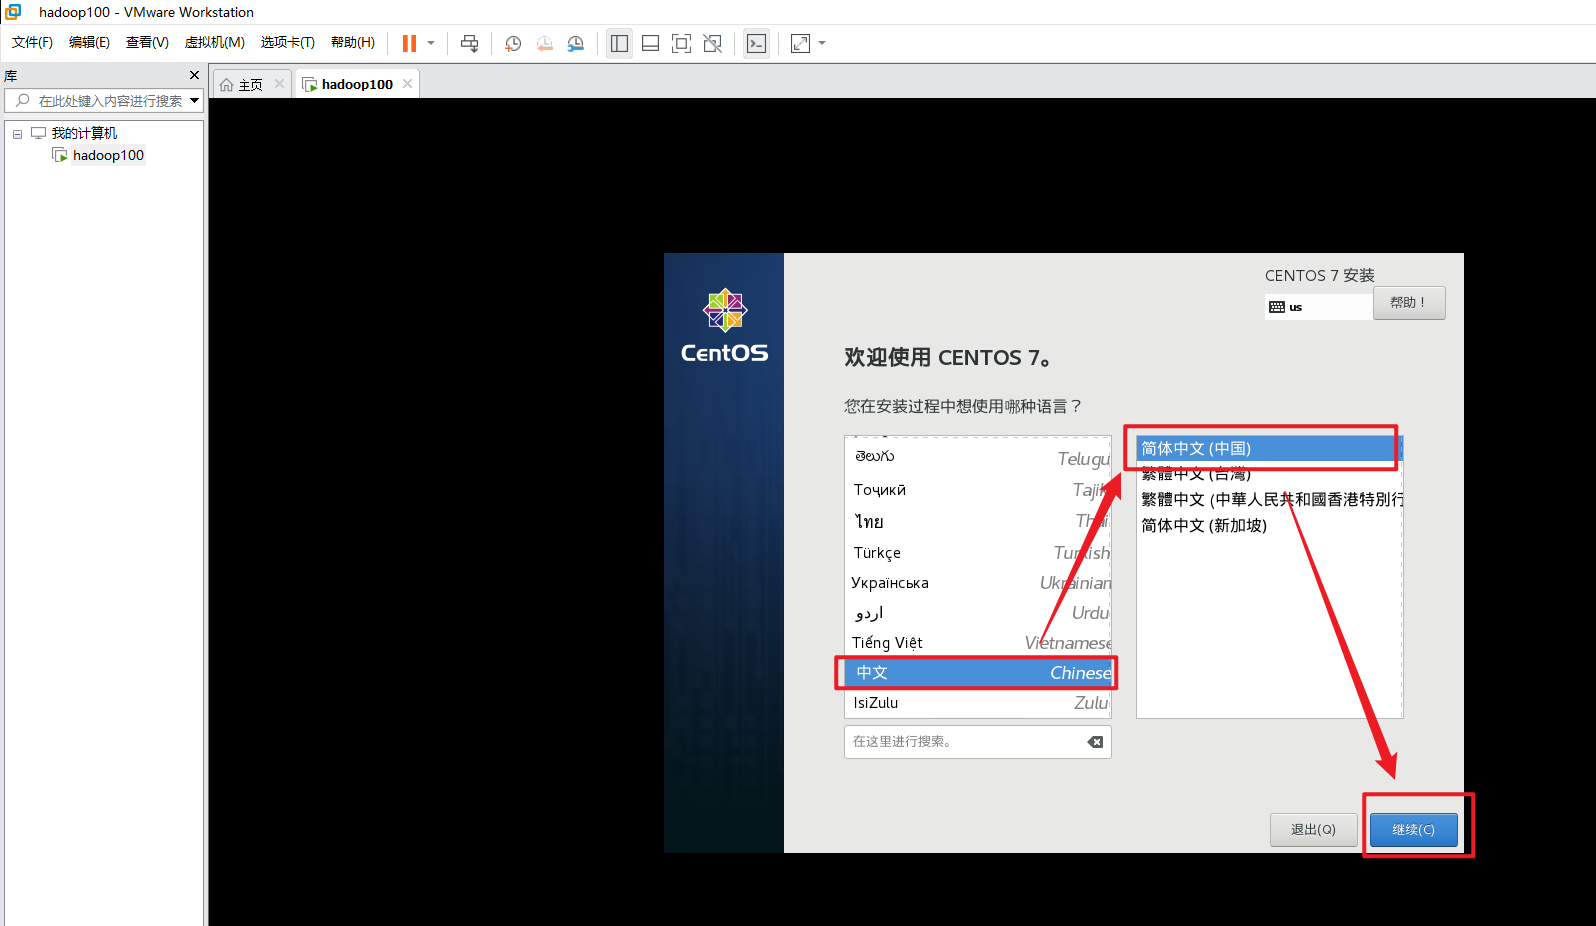Screen dimensions: 1596x926
Task: Open the snapshot manager icon
Action: pos(576,43)
